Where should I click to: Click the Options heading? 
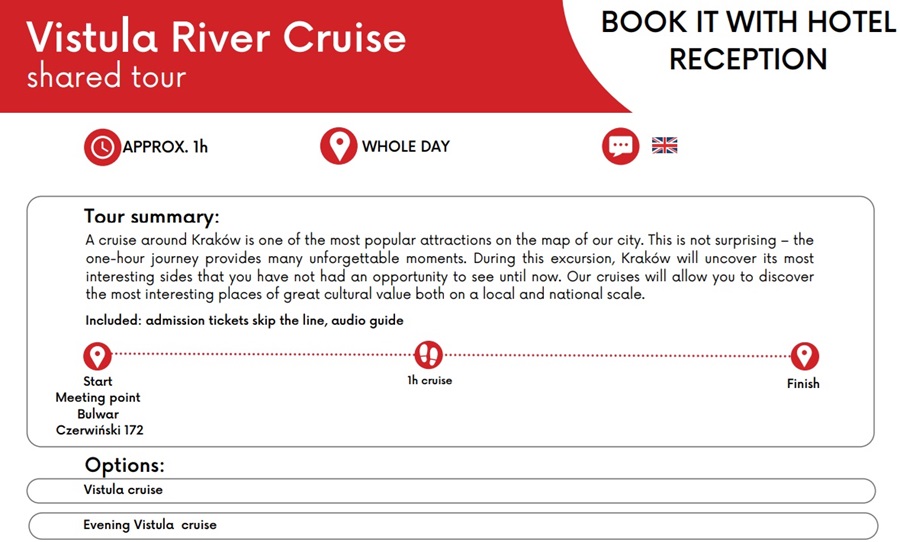click(124, 465)
